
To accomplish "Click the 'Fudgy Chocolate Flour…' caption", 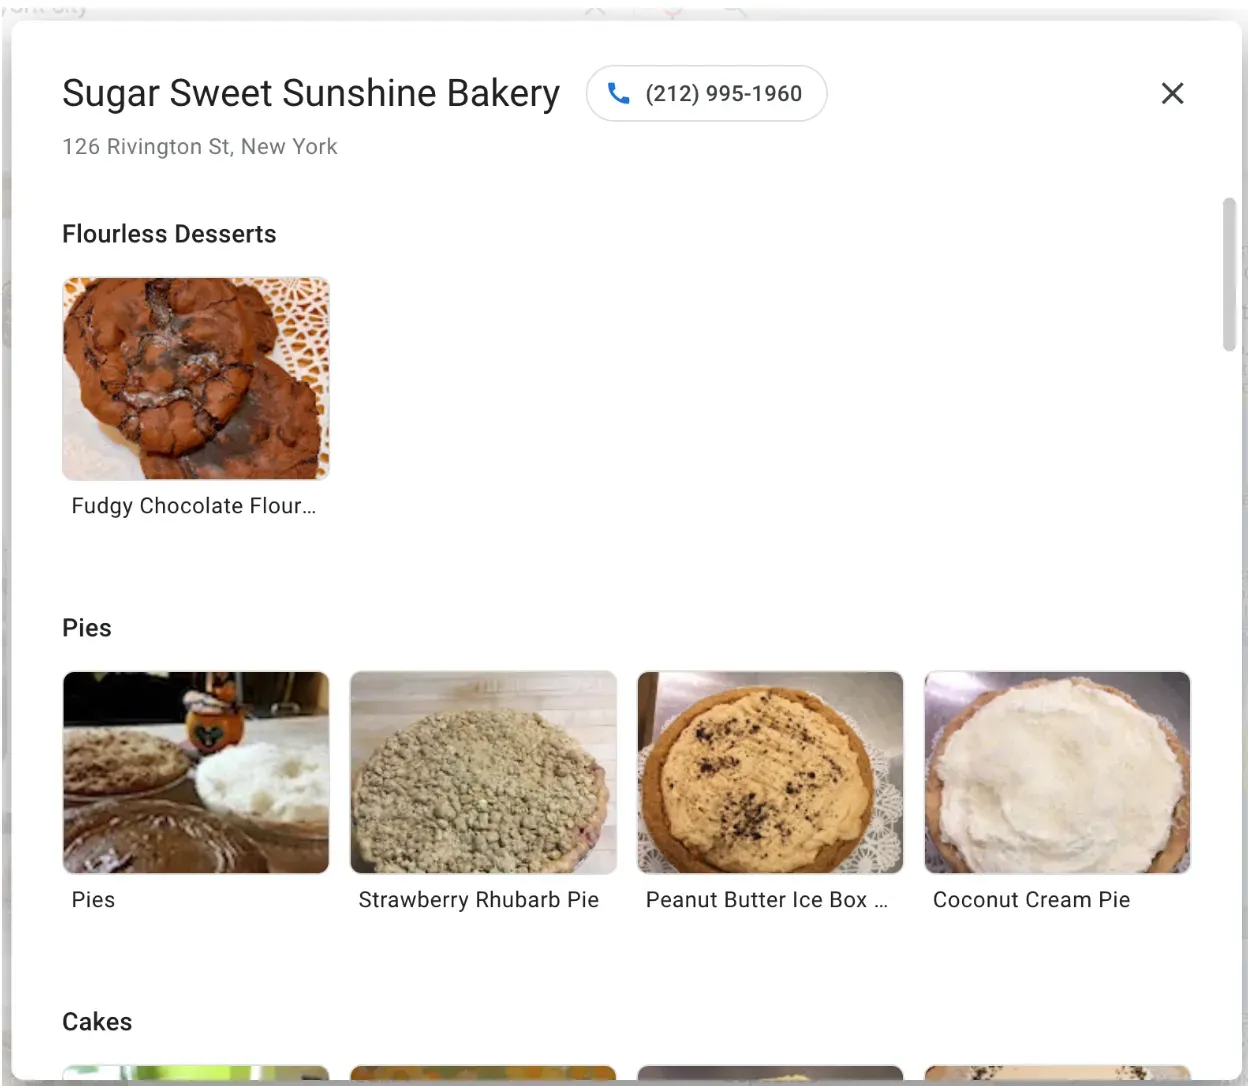I will (194, 506).
